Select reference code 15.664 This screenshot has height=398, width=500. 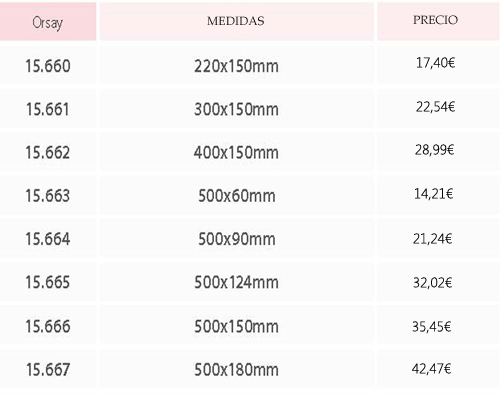[48, 239]
